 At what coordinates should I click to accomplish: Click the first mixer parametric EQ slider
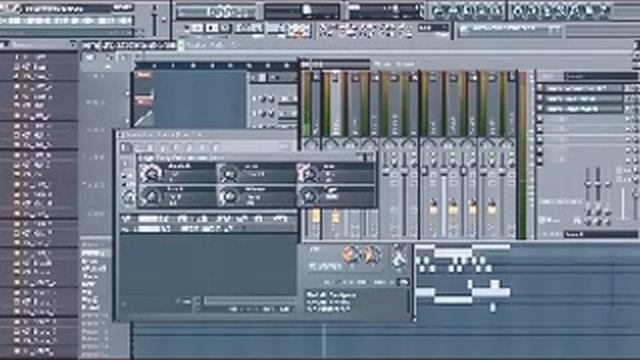click(x=588, y=184)
